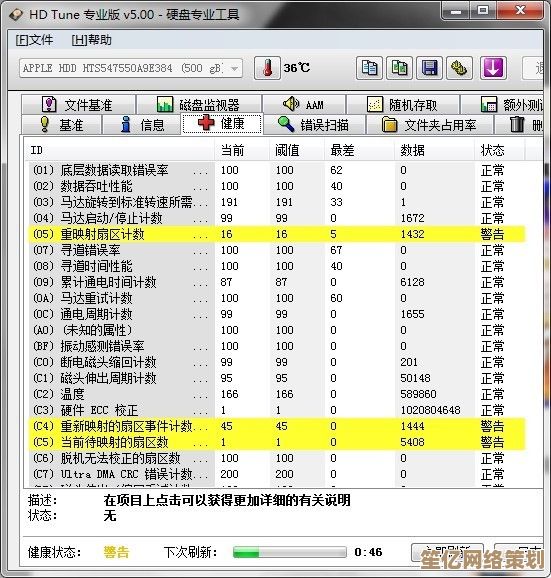Select row (C2) 温度
Viewport: 551px width, 578px height.
coord(277,394)
